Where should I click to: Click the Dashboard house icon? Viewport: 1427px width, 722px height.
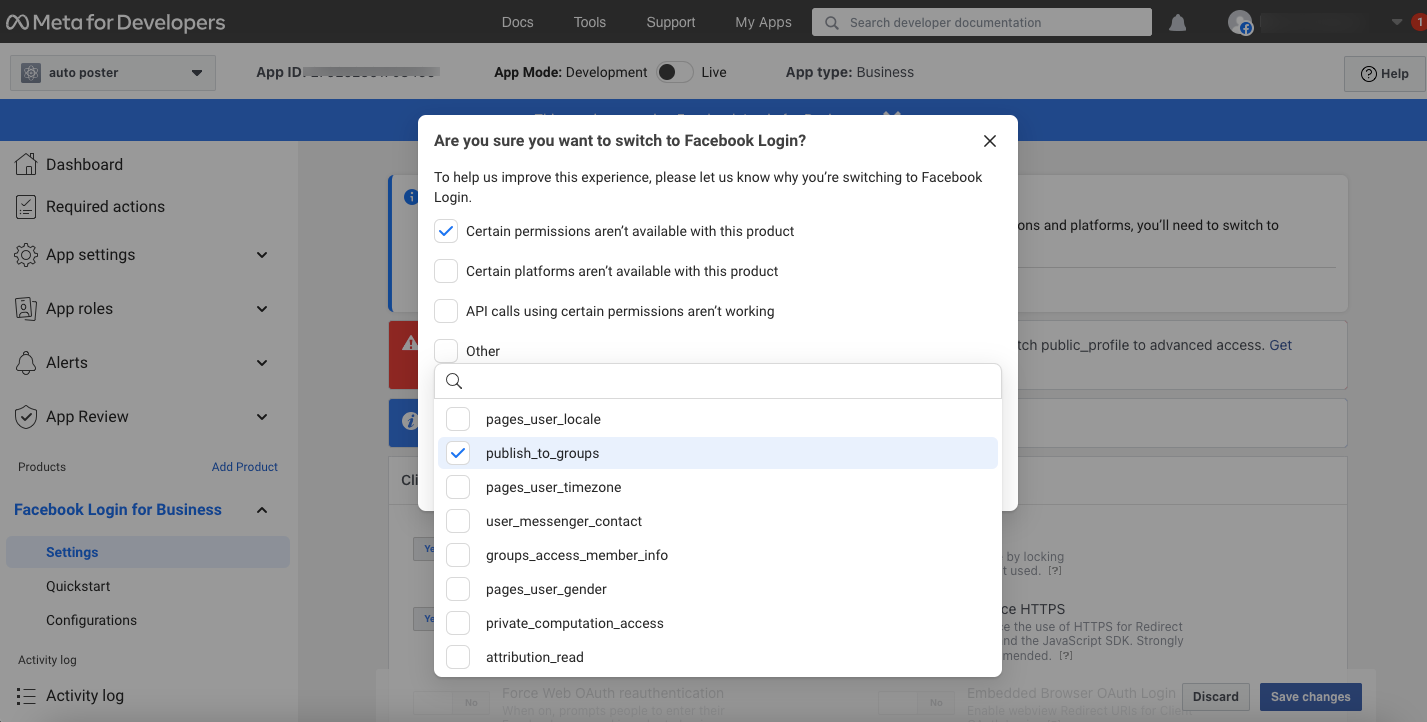(x=26, y=164)
